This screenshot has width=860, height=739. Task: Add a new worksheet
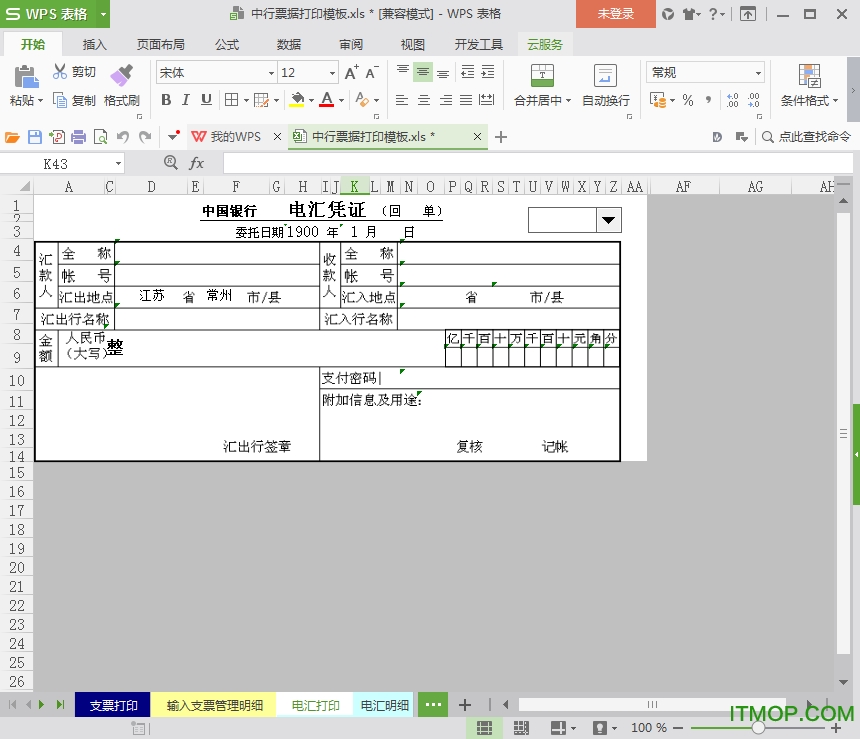465,705
